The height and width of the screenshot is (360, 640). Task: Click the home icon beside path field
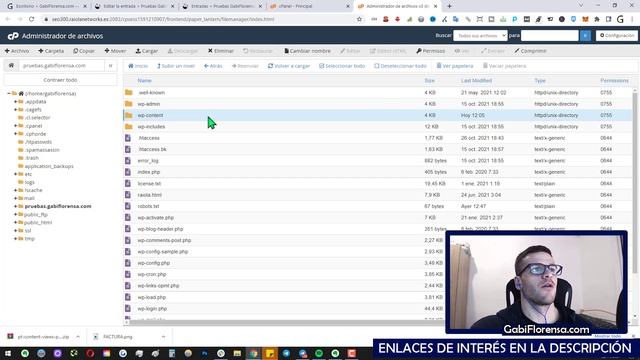pyautogui.click(x=11, y=65)
